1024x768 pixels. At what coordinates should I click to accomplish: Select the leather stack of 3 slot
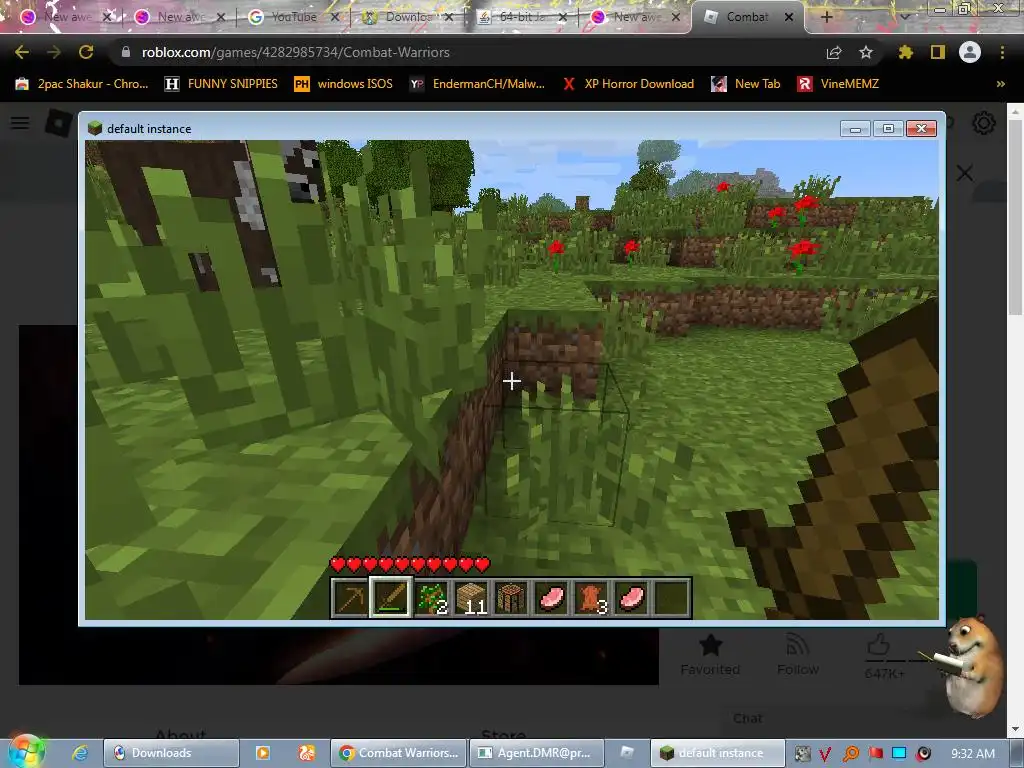point(591,597)
